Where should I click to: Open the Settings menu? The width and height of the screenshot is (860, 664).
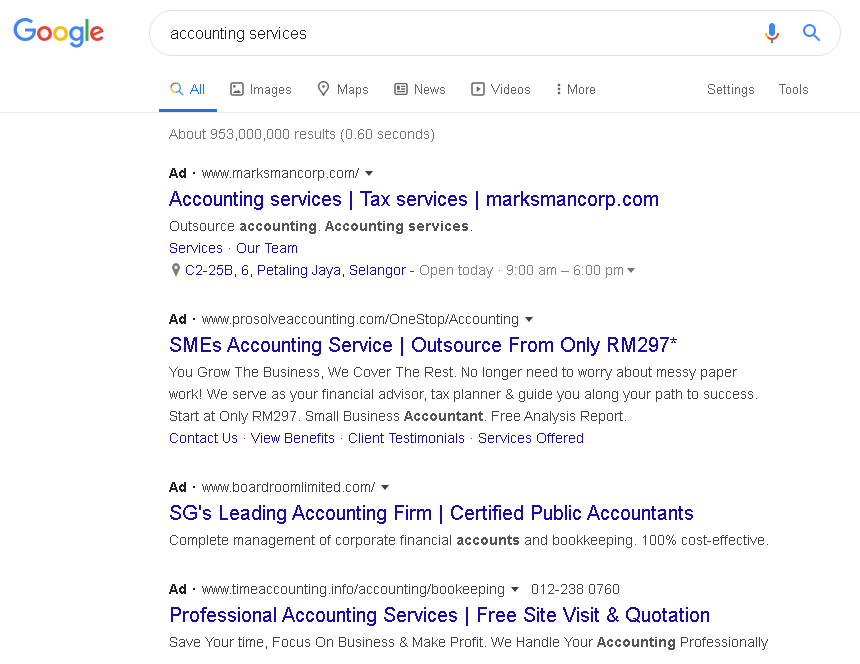pos(730,89)
